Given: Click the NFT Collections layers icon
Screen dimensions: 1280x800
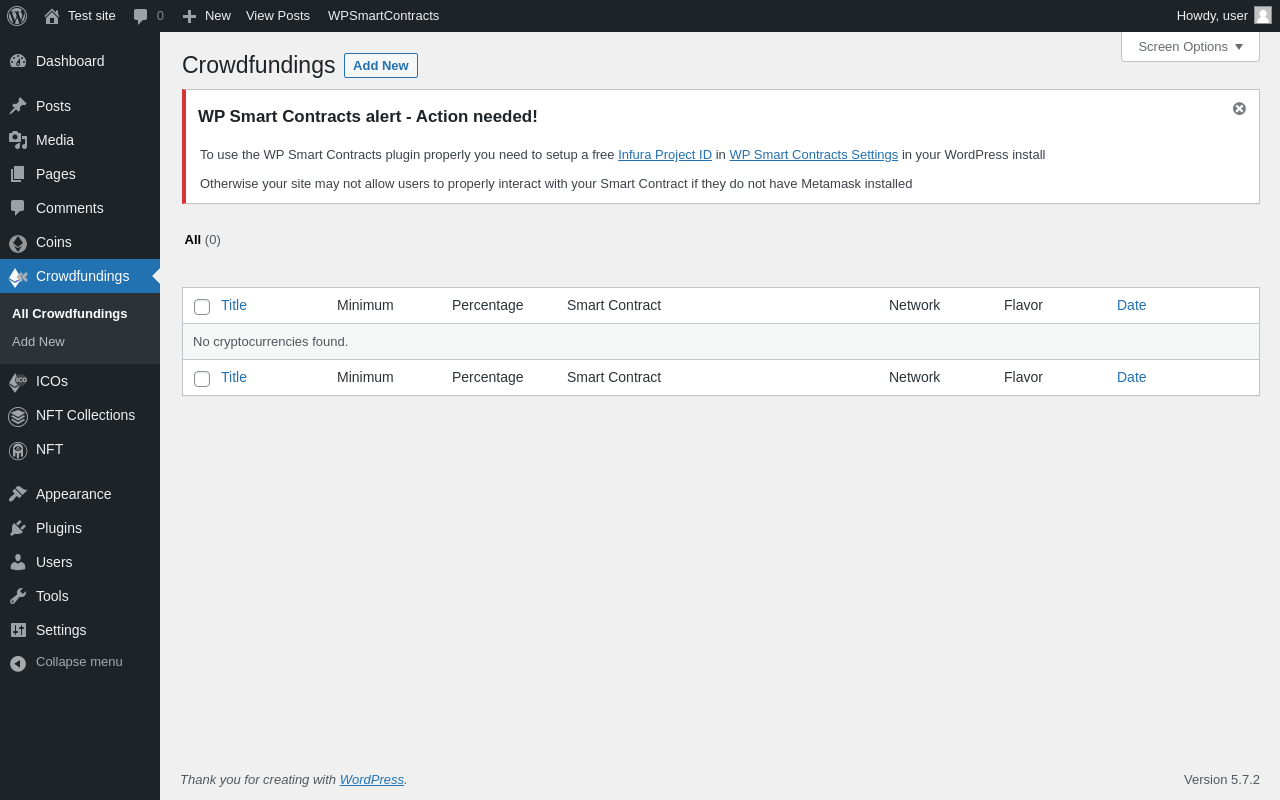Looking at the screenshot, I should point(18,416).
